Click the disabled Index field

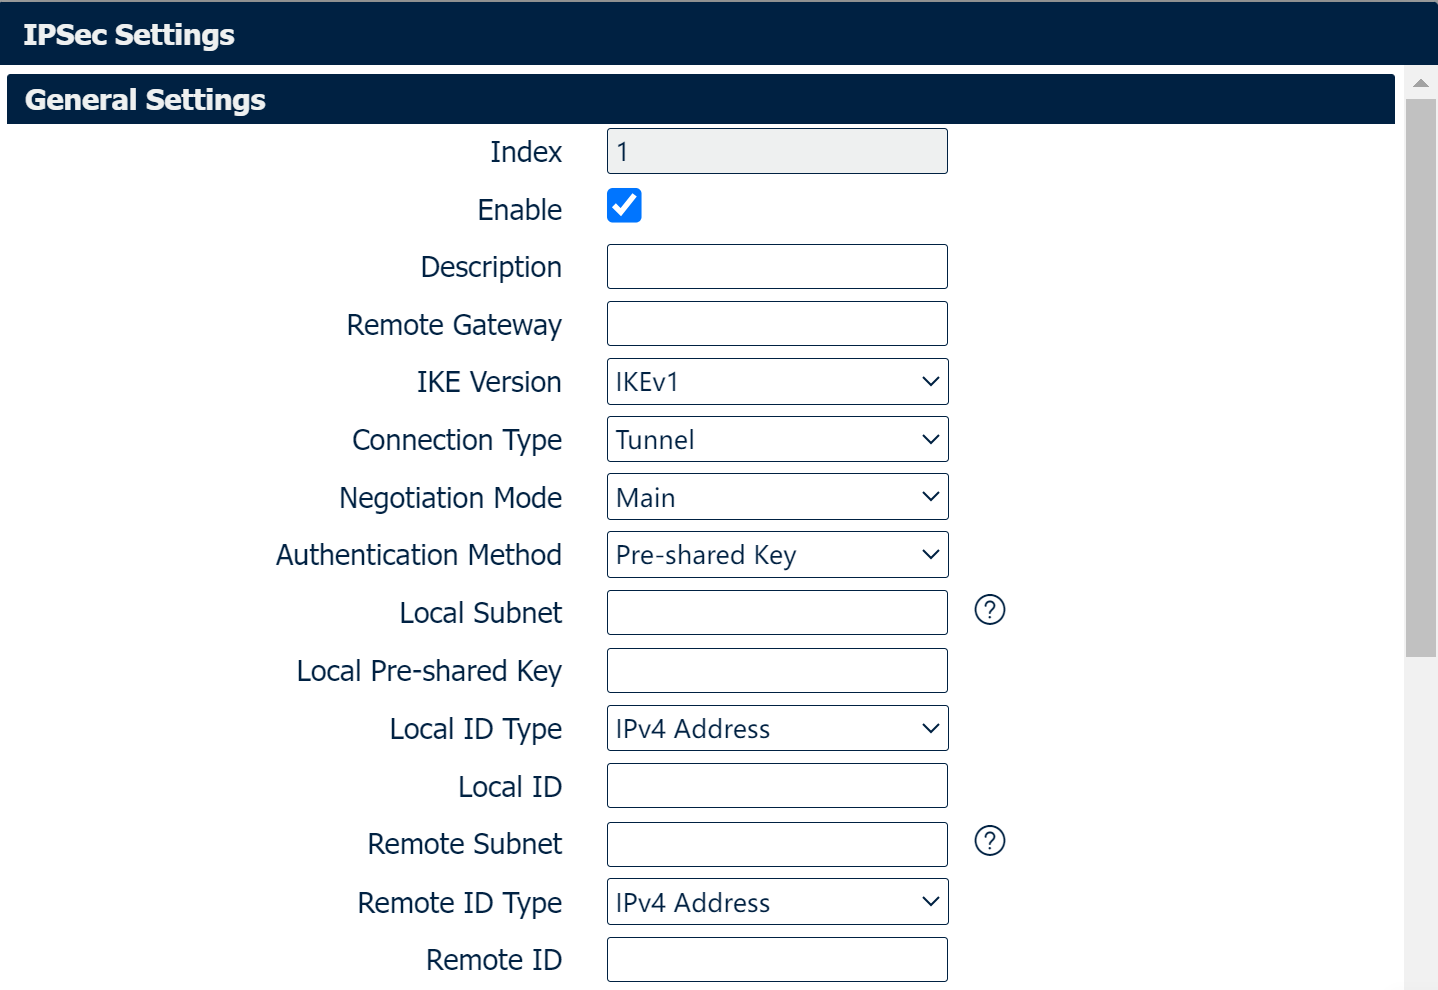pyautogui.click(x=777, y=152)
